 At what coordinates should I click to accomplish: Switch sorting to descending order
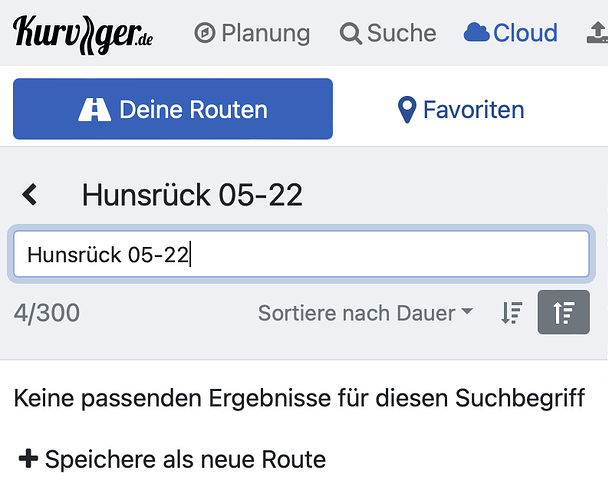point(512,313)
